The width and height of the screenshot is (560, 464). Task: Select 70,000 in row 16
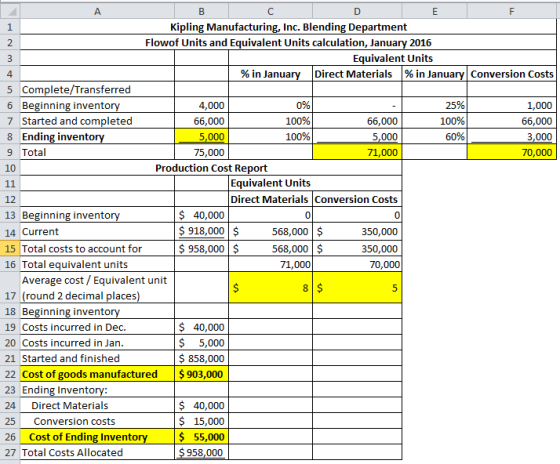pyautogui.click(x=357, y=264)
